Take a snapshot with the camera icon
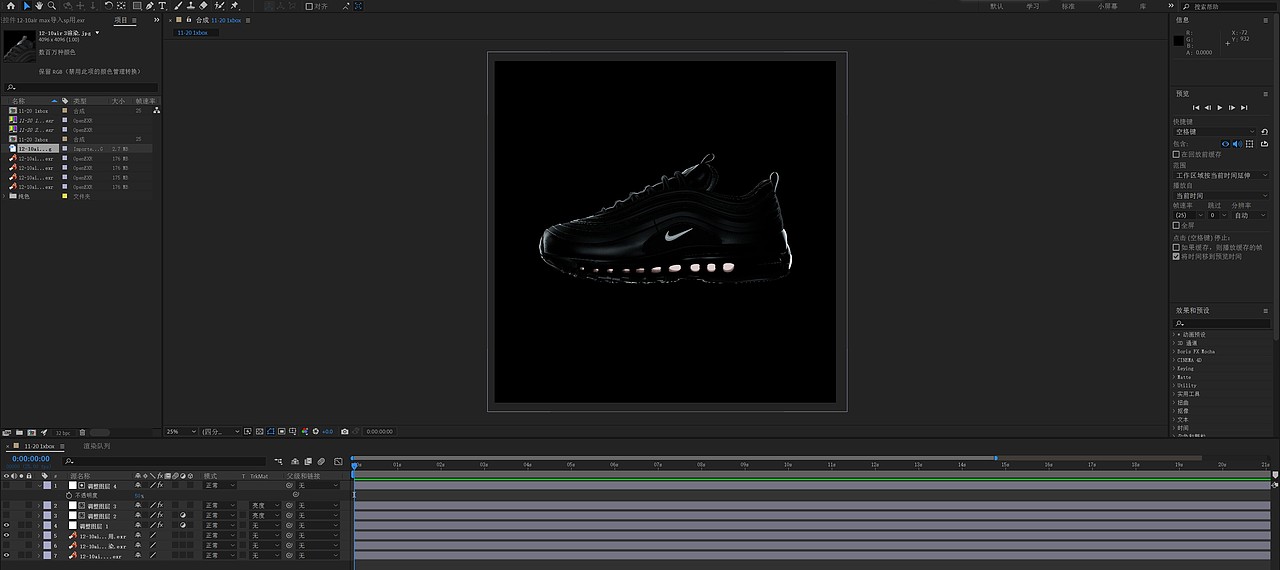 tap(345, 432)
